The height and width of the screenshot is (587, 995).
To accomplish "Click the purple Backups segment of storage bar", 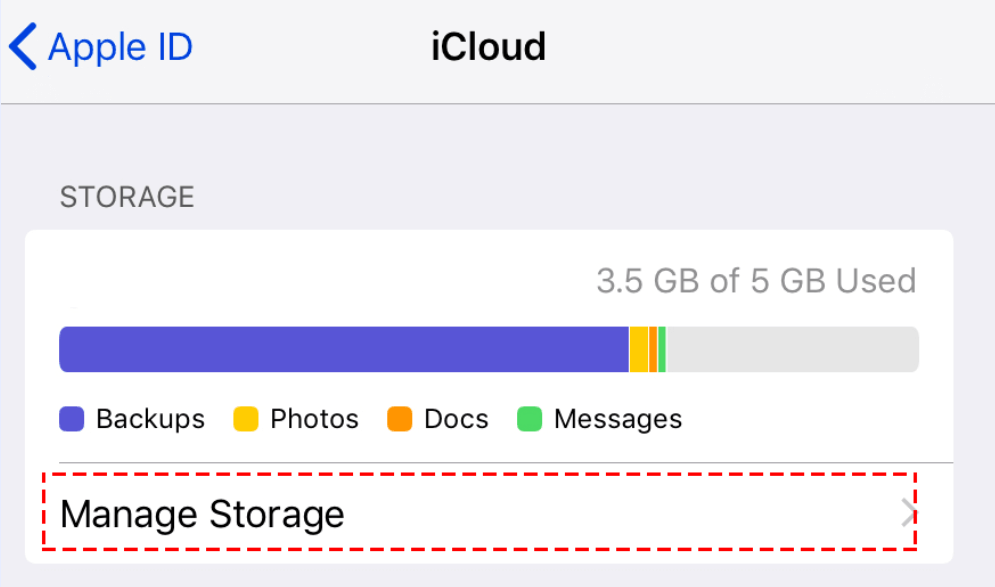I will 343,349.
